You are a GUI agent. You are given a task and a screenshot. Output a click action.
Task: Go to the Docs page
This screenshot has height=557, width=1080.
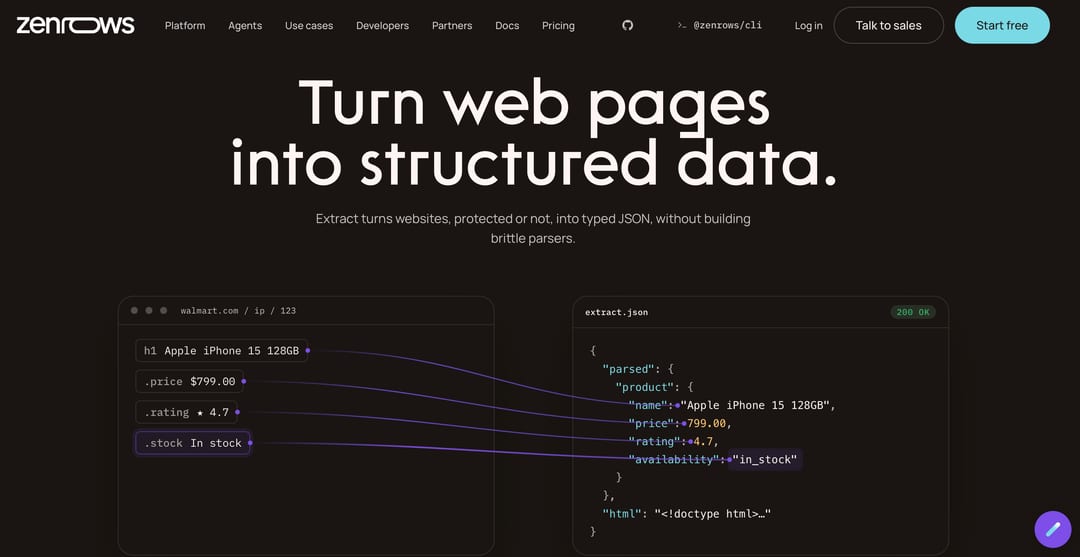point(507,25)
